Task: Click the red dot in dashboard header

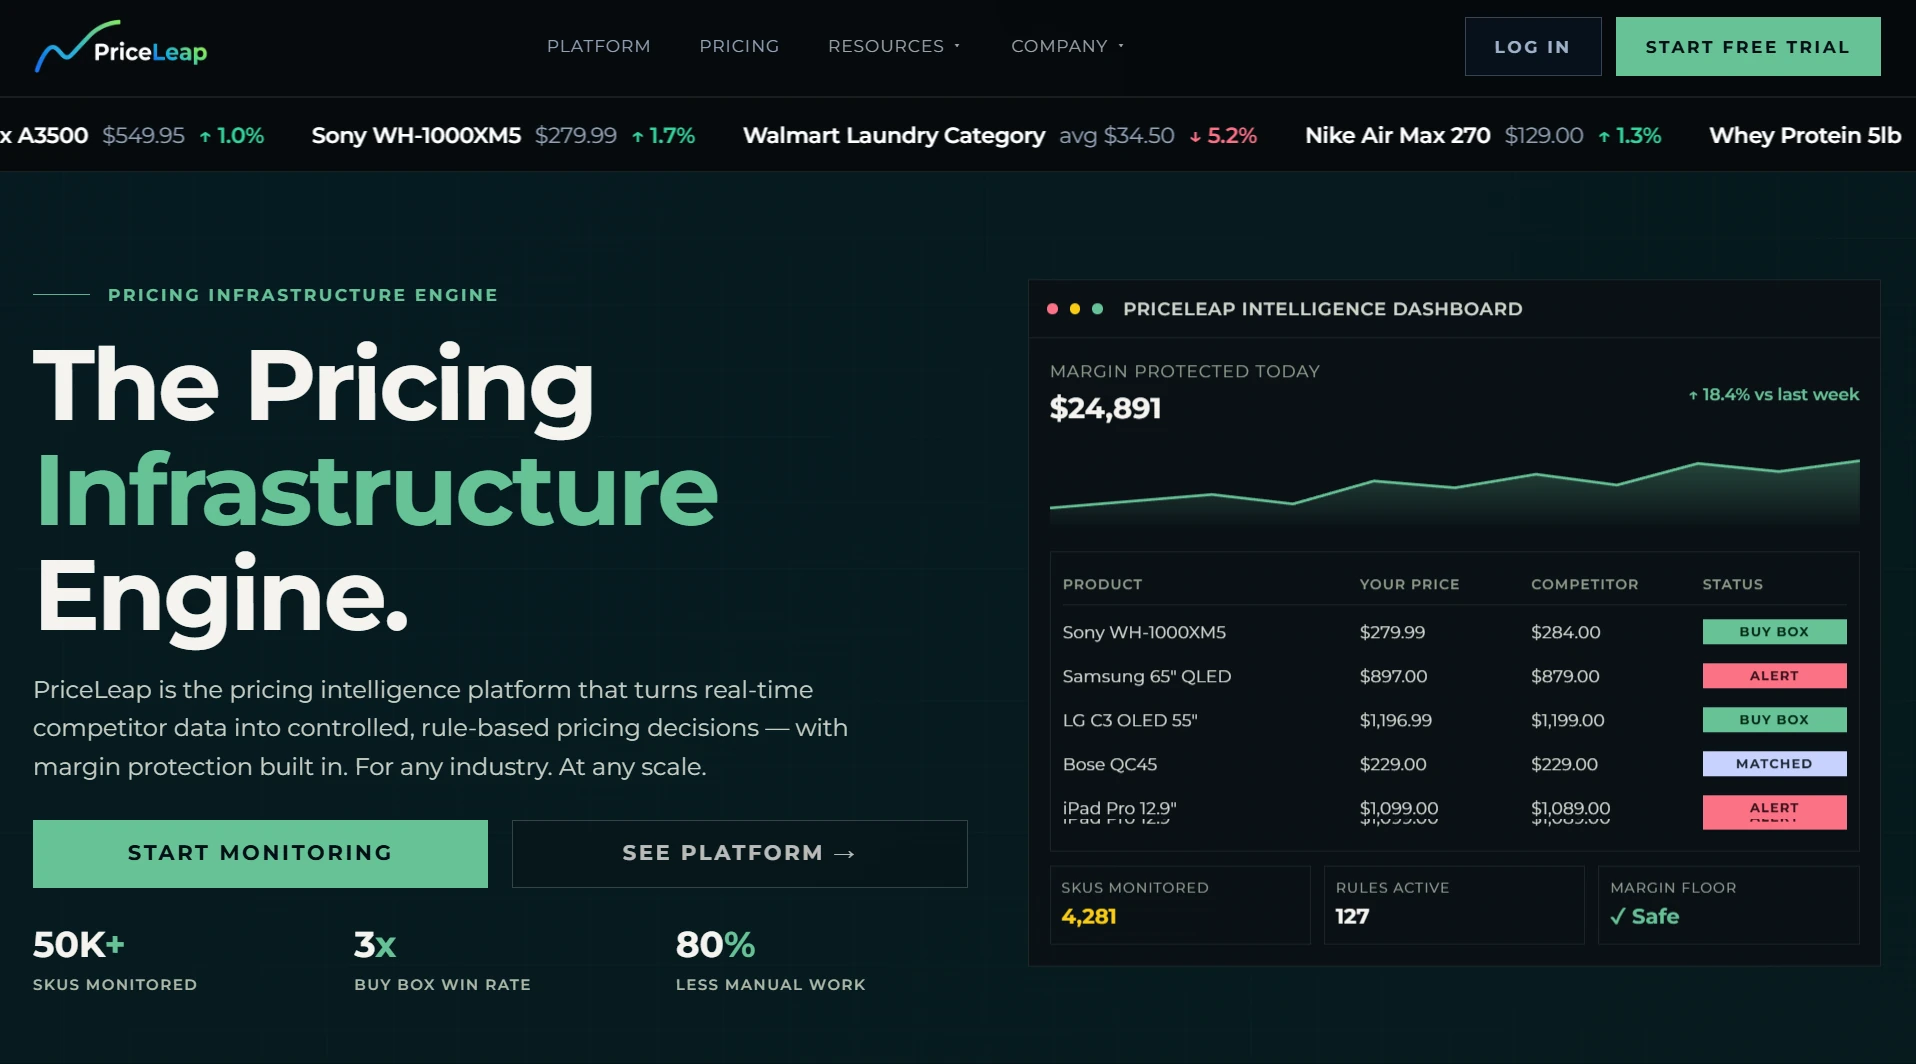Action: pyautogui.click(x=1052, y=309)
